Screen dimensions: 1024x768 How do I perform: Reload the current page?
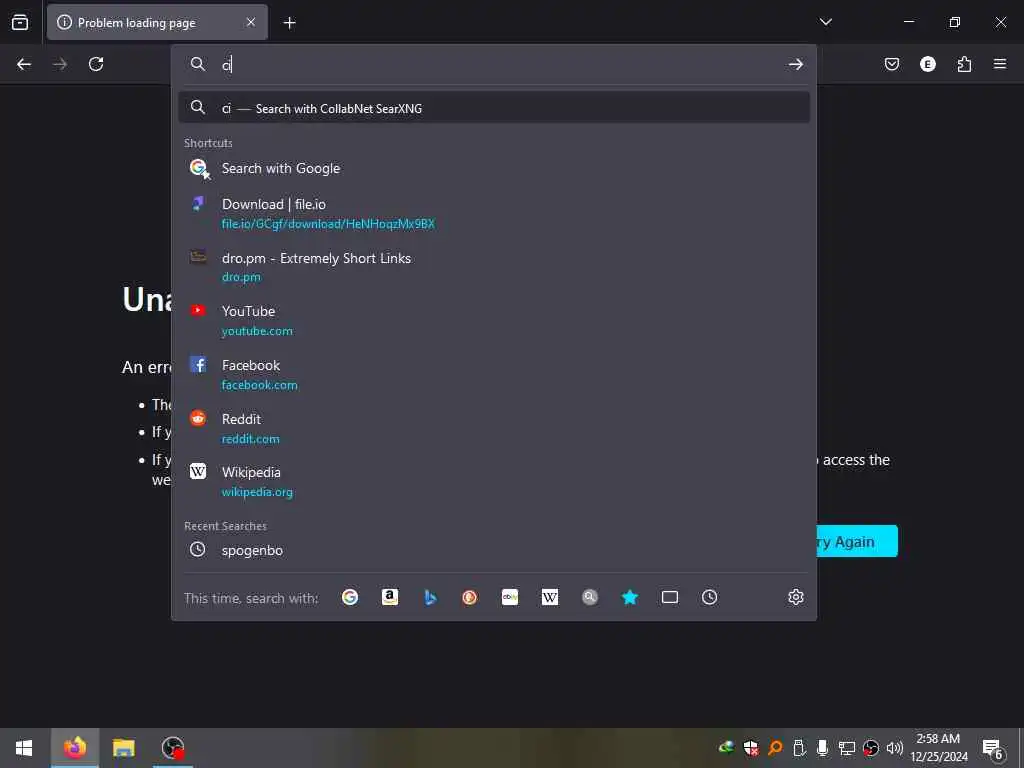[x=96, y=64]
